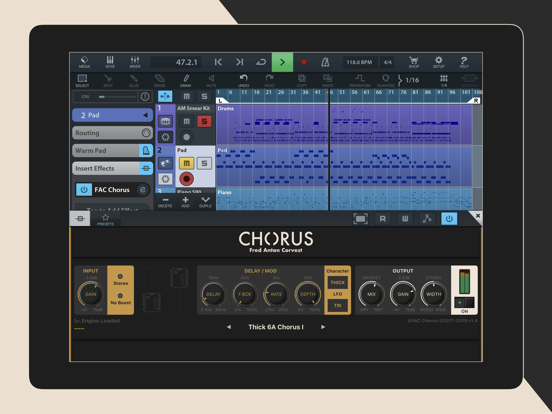
Task: Select the THICK character button
Action: click(x=337, y=282)
